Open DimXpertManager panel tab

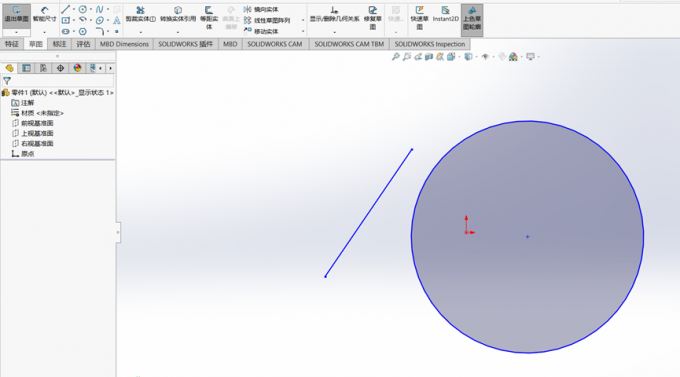tap(60, 68)
